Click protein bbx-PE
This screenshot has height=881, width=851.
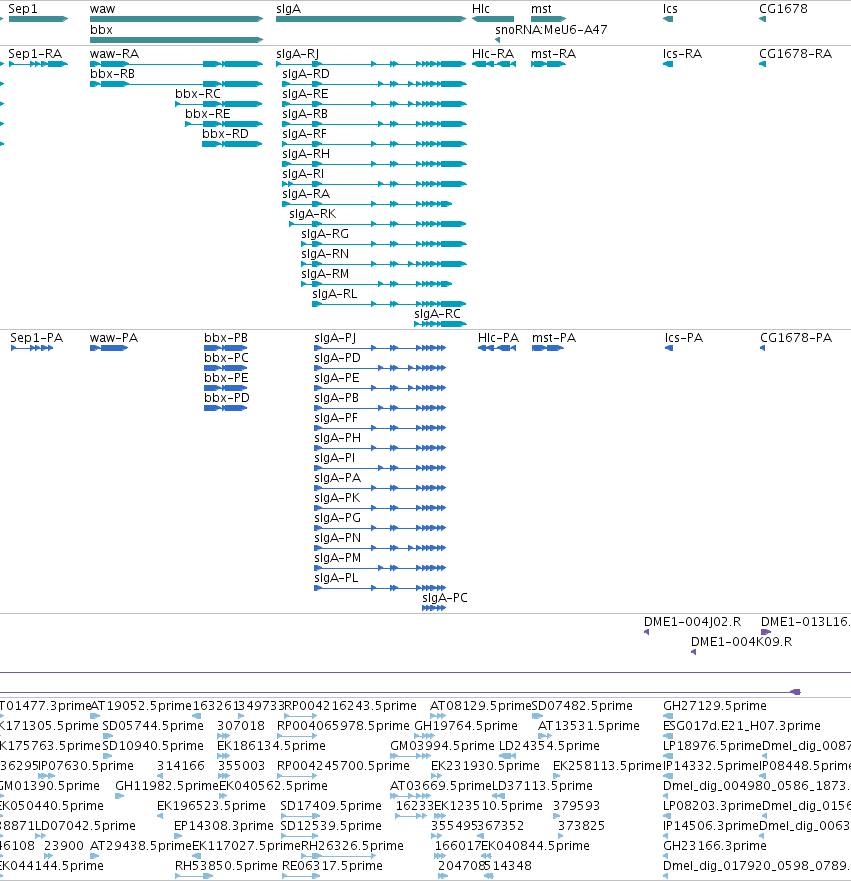click(x=225, y=388)
